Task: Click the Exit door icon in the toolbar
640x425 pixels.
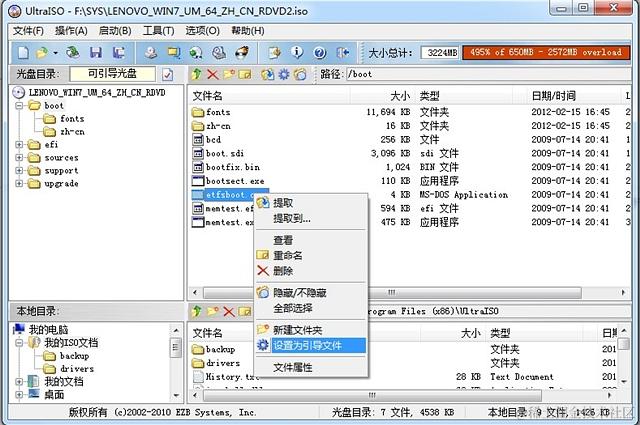Action: click(343, 53)
